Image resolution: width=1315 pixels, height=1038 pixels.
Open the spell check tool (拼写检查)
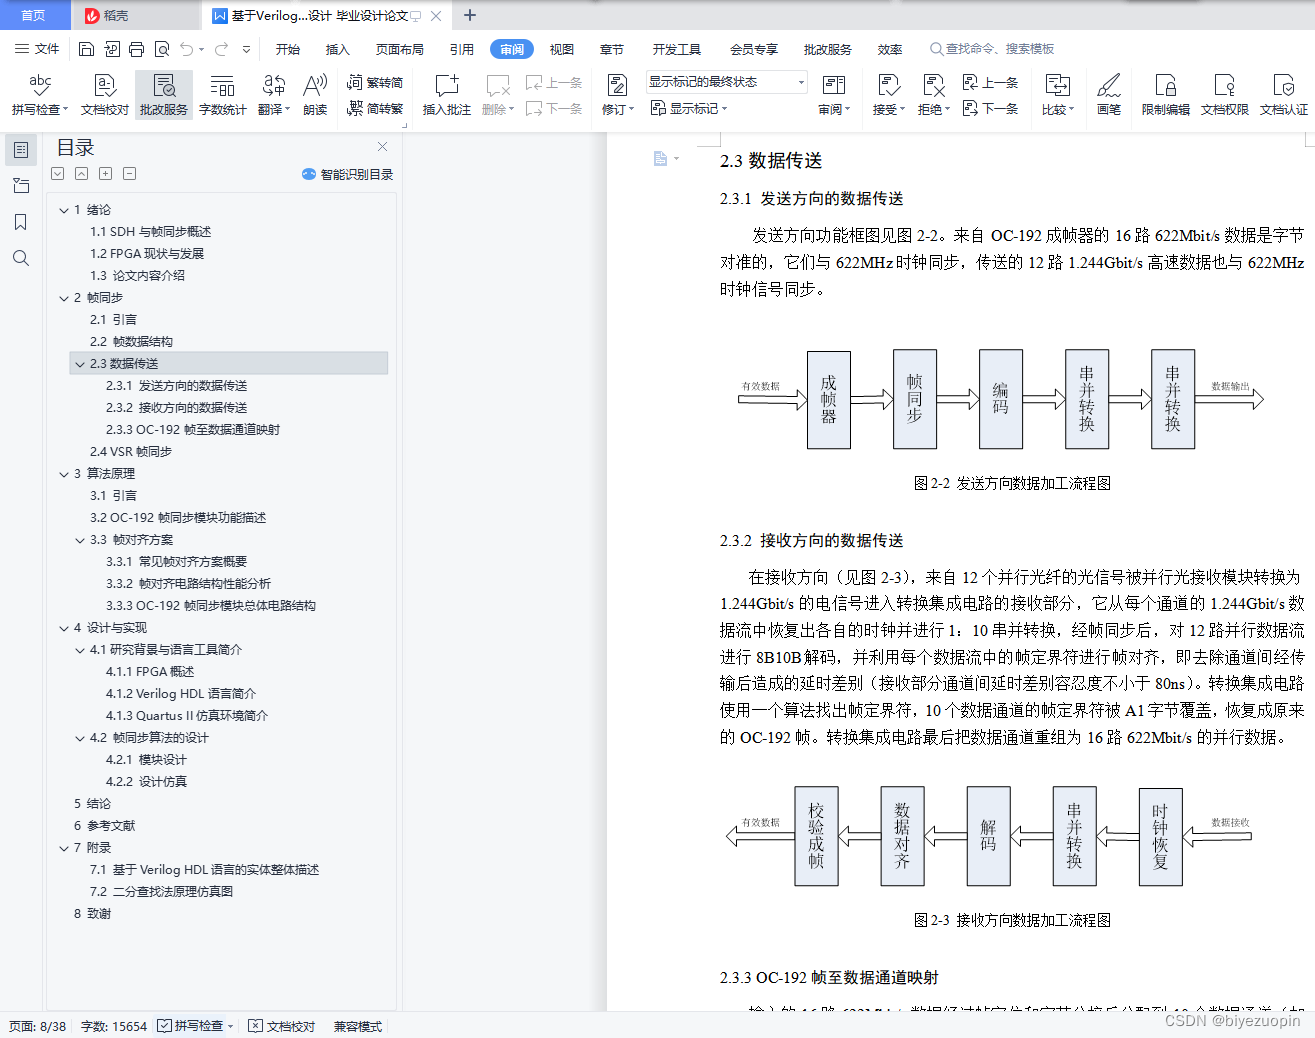[40, 94]
